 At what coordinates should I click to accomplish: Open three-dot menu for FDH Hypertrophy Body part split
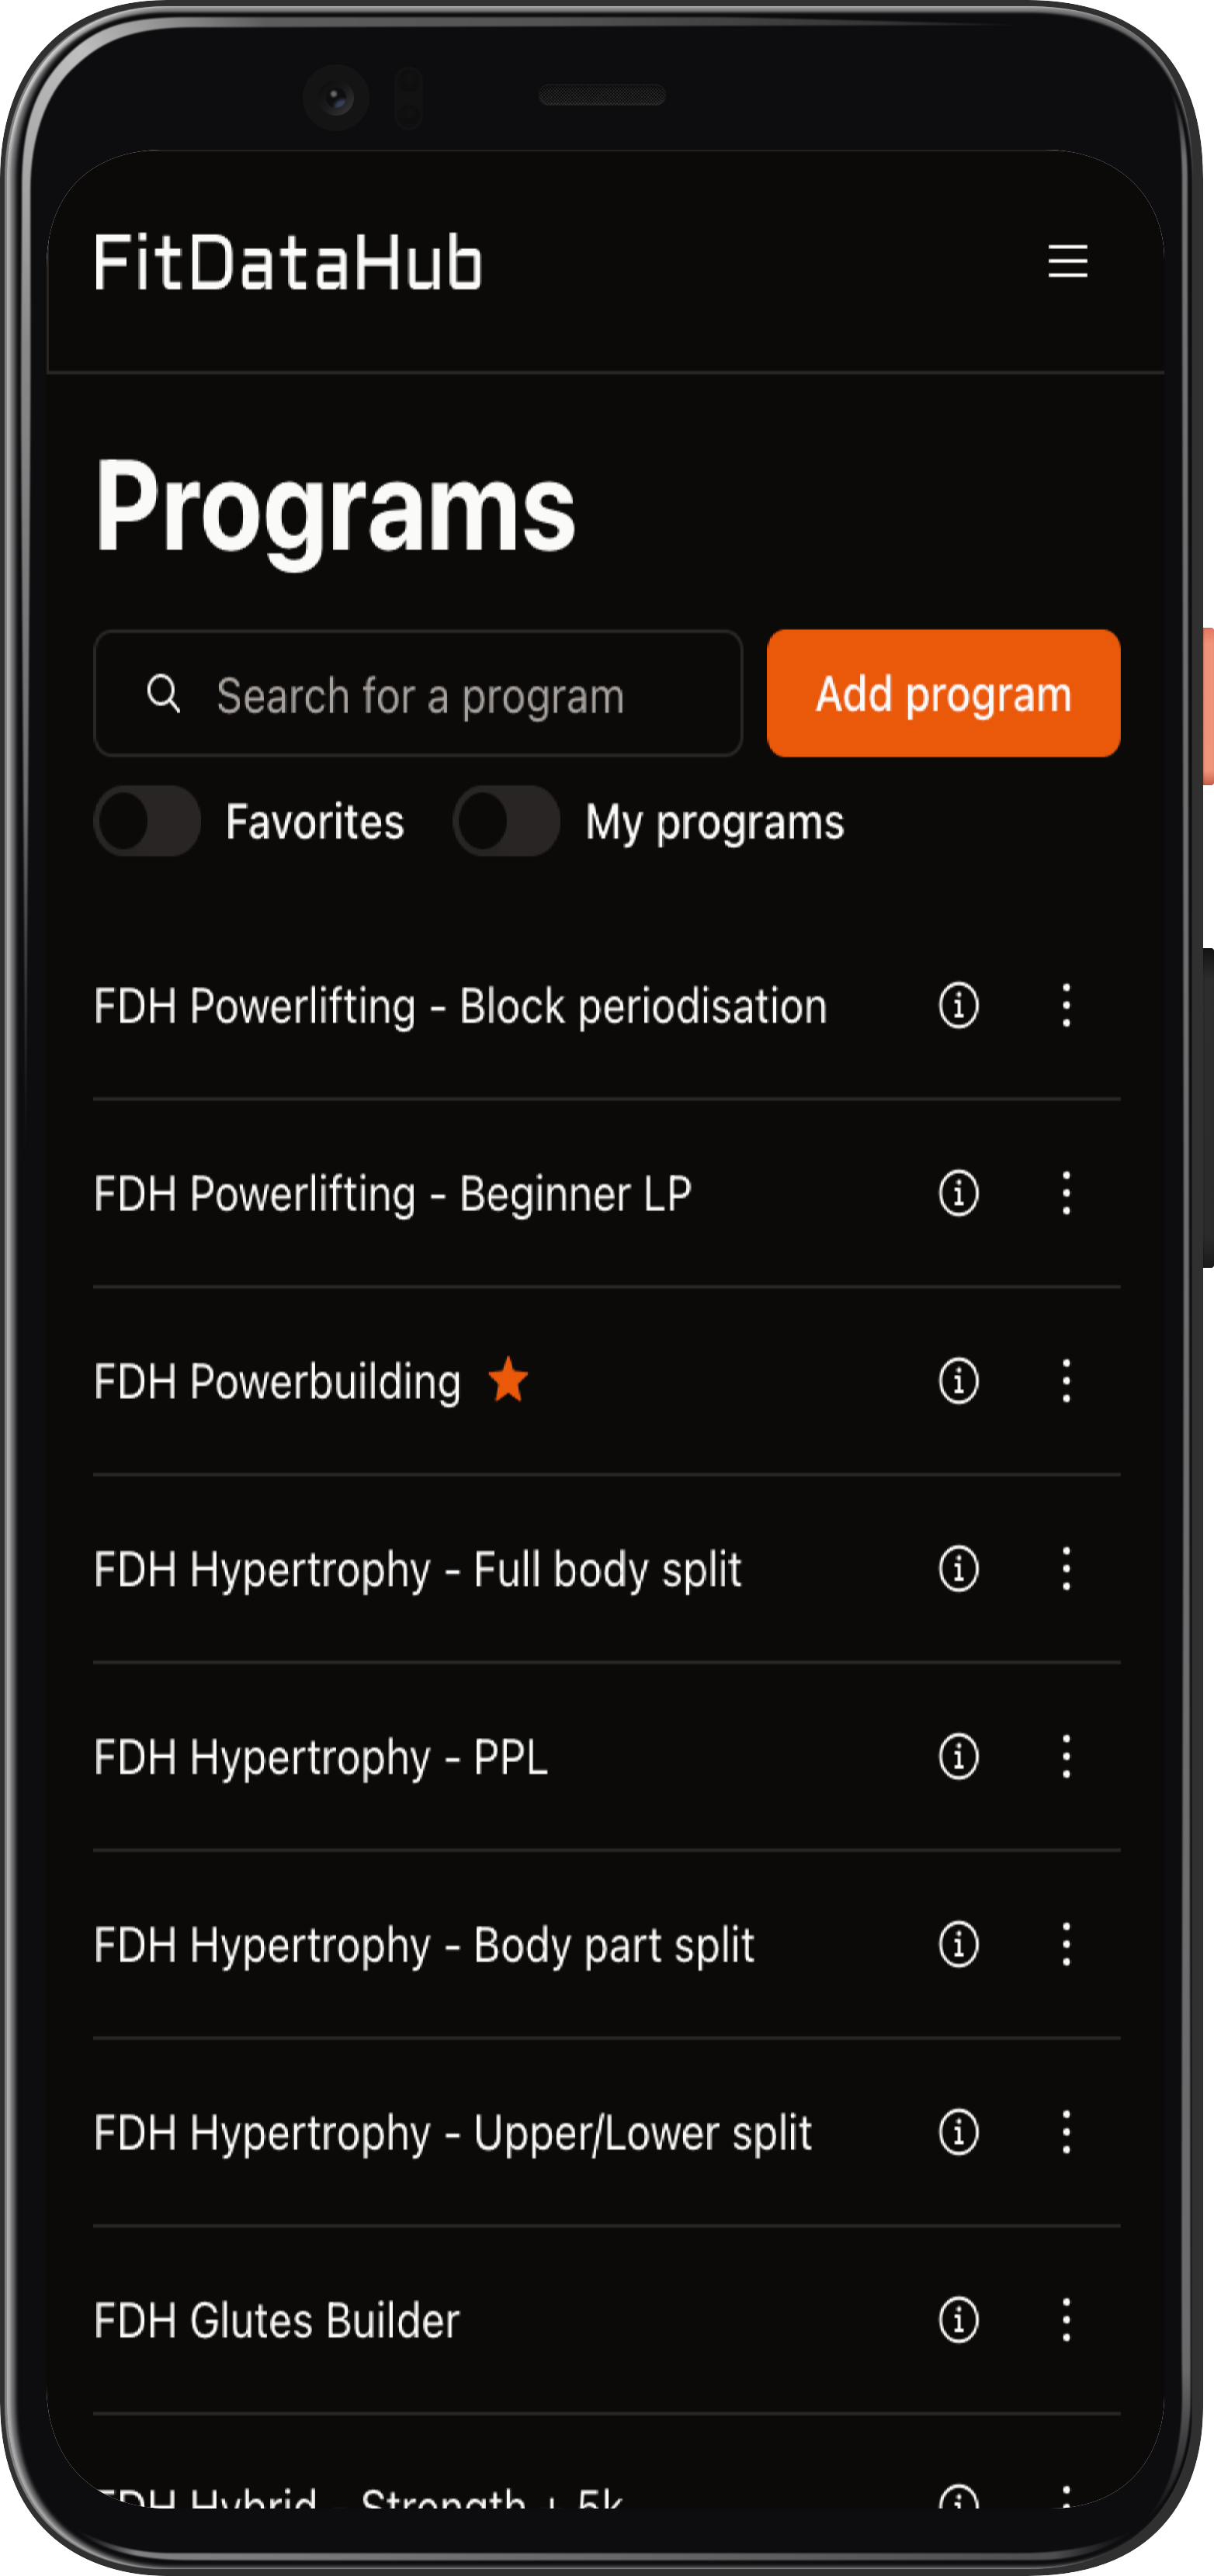pos(1066,1945)
